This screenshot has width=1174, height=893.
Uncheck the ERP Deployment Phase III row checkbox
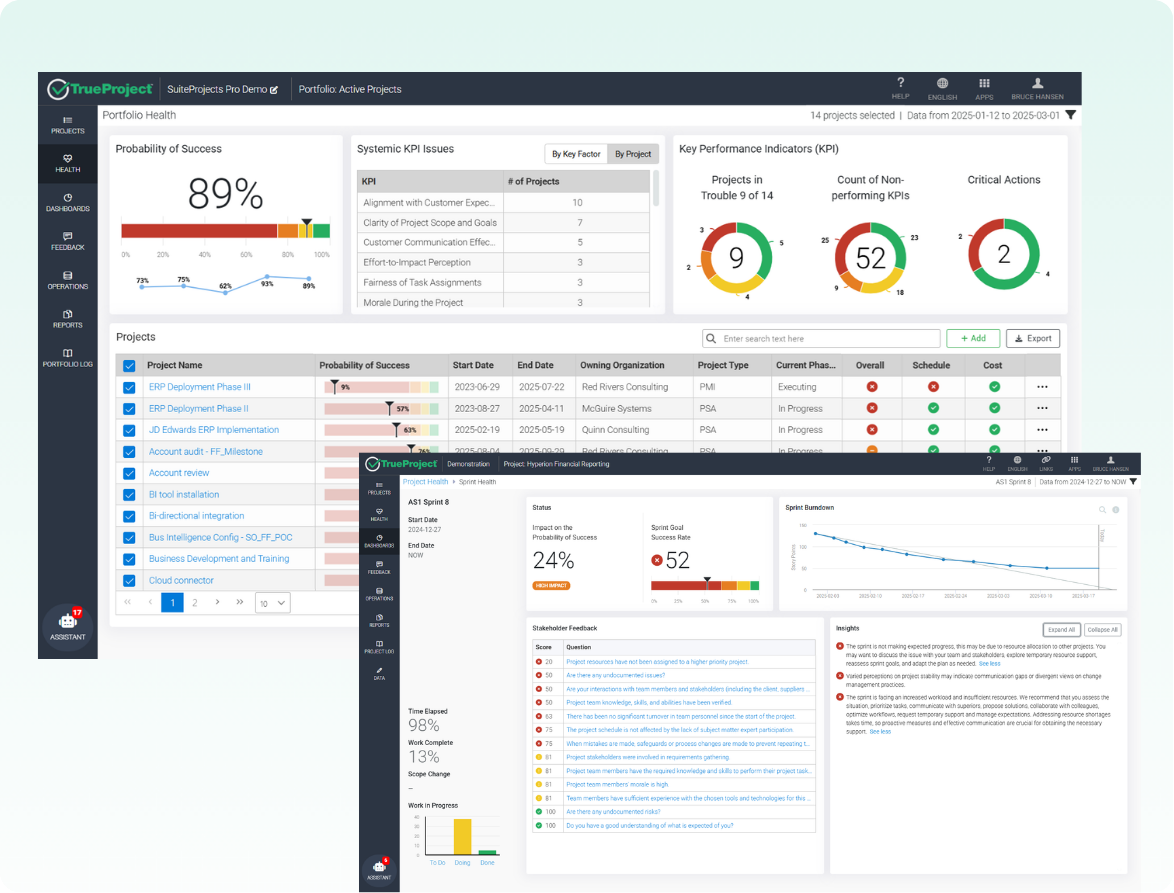click(x=128, y=386)
